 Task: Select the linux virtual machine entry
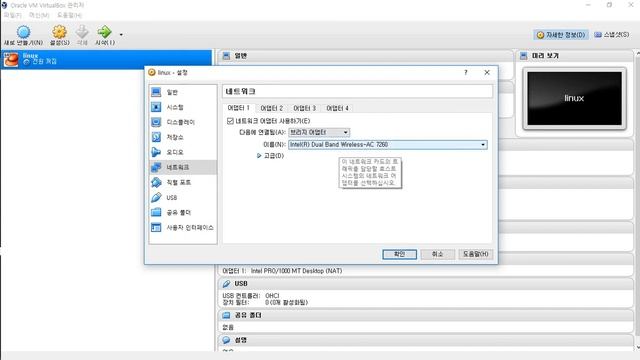tap(106, 59)
